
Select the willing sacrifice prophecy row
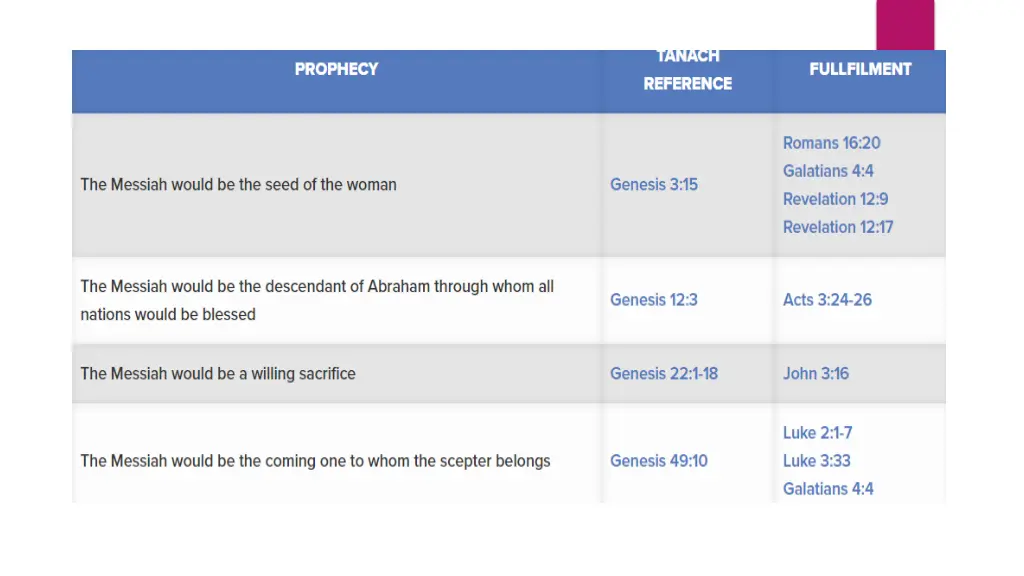(509, 374)
